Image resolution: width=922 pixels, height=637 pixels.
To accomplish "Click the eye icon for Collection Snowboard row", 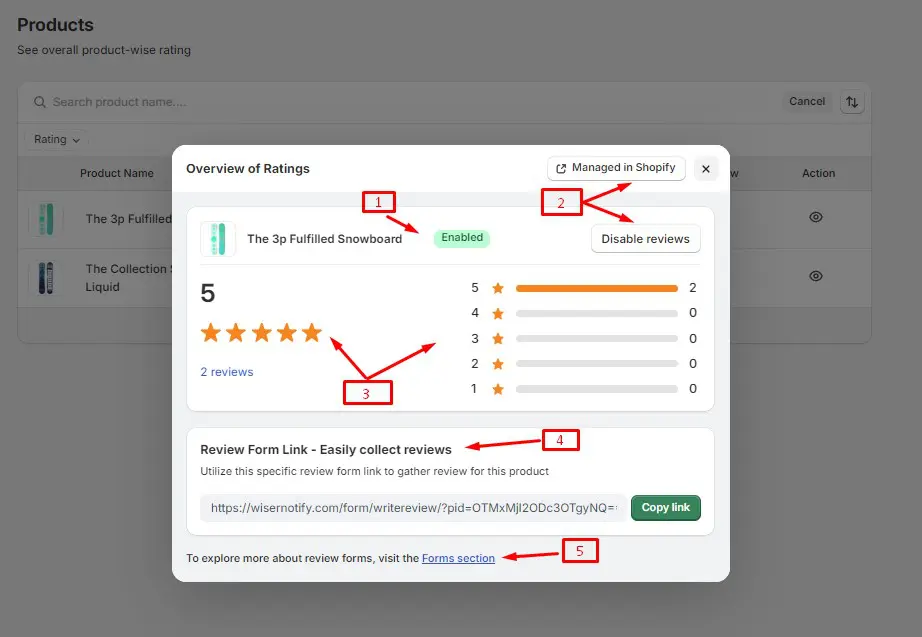I will 816,276.
